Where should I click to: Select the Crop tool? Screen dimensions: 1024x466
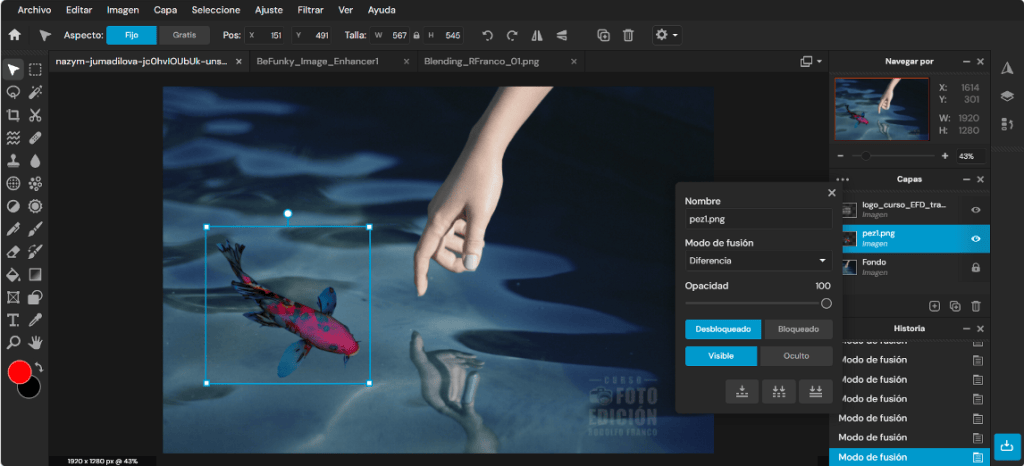[13, 116]
